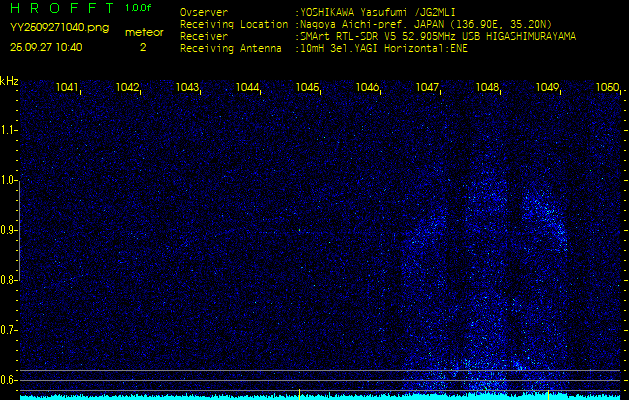Click the 1050 time axis marker

(x=607, y=87)
